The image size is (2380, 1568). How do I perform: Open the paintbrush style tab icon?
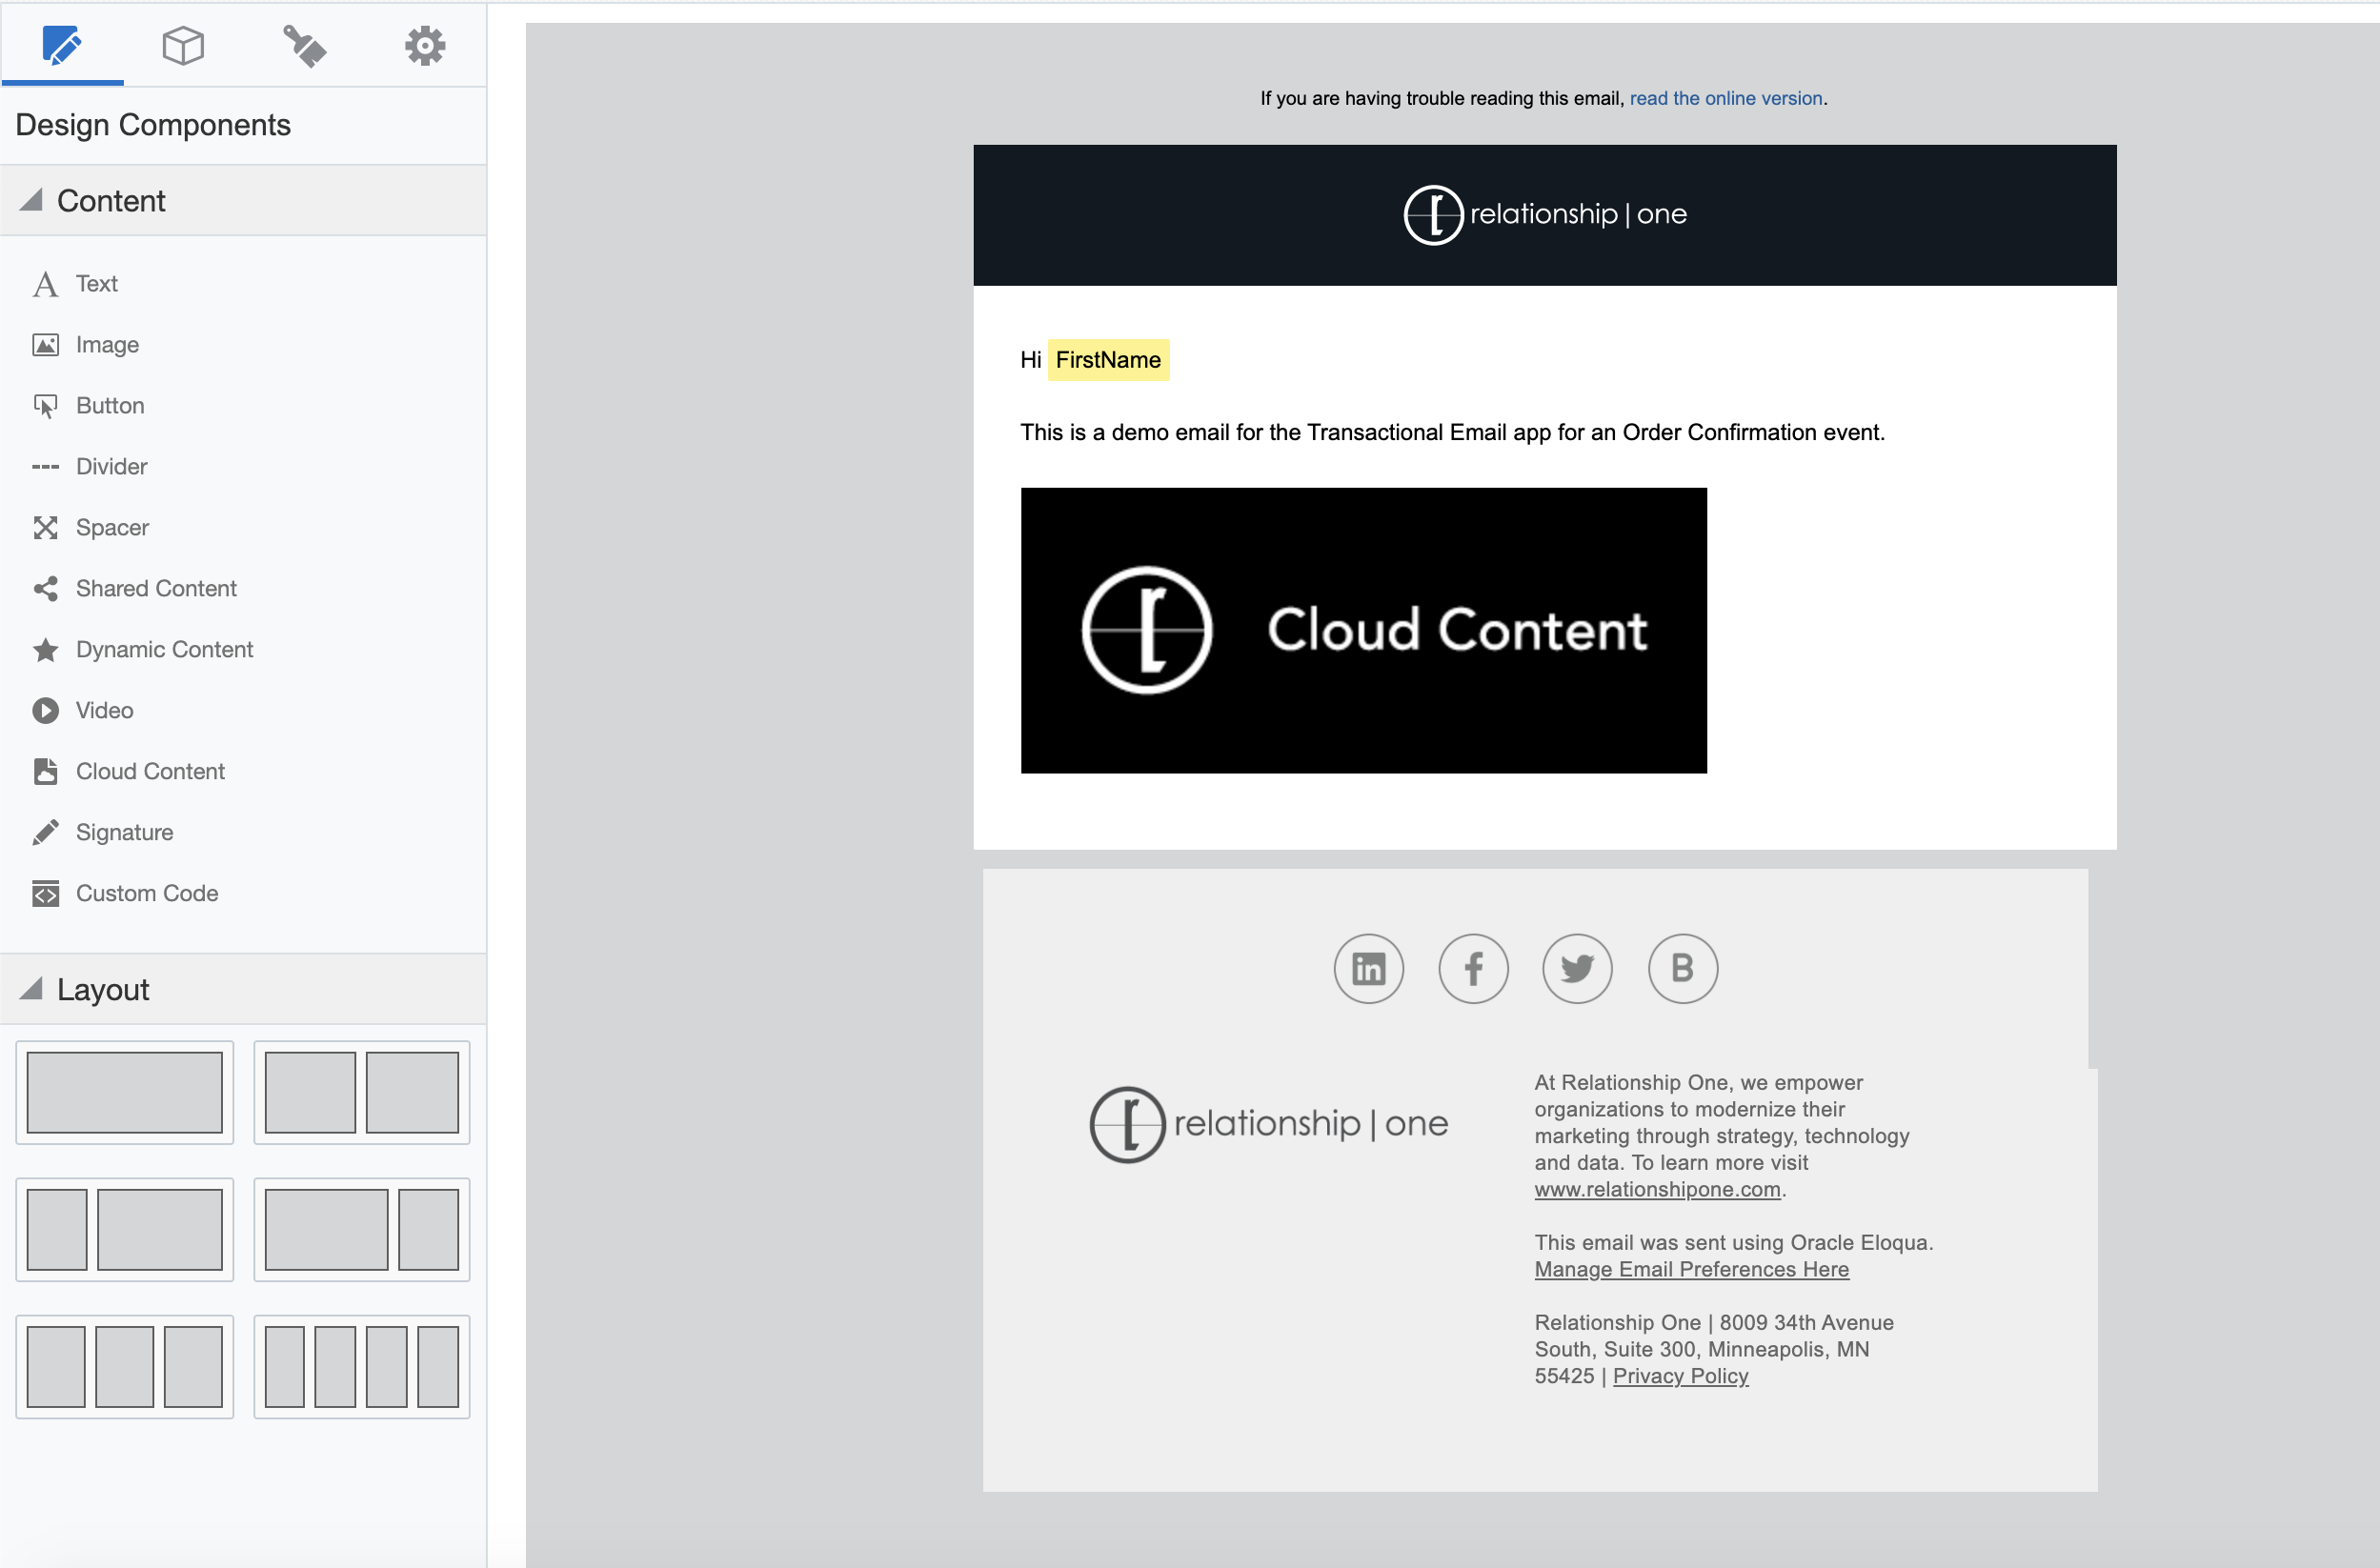pos(304,46)
